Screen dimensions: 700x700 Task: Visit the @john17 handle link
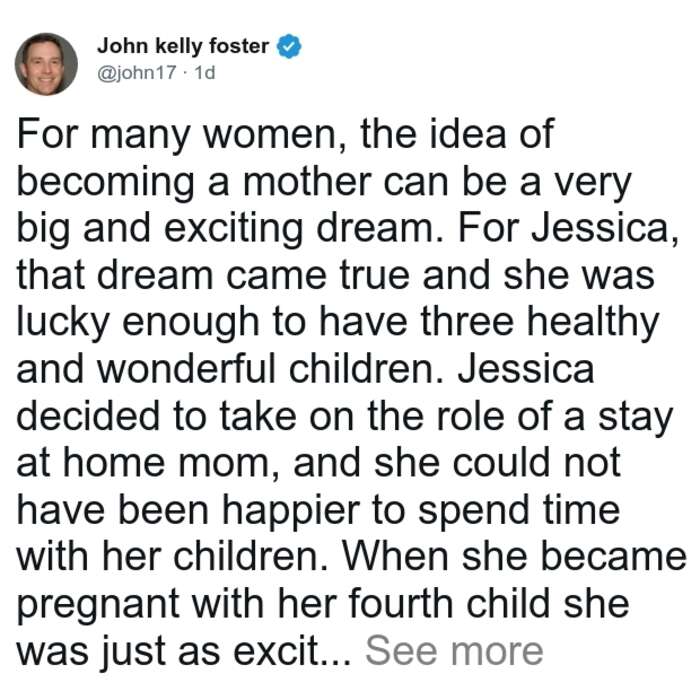pyautogui.click(x=137, y=72)
